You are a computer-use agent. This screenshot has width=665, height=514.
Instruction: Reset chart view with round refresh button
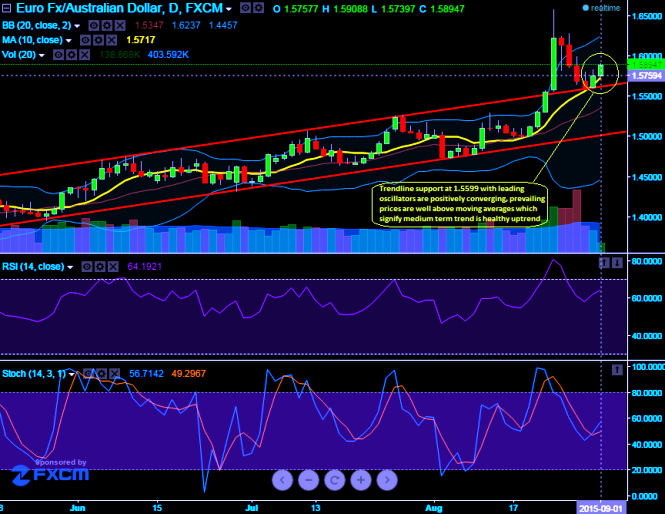click(335, 480)
